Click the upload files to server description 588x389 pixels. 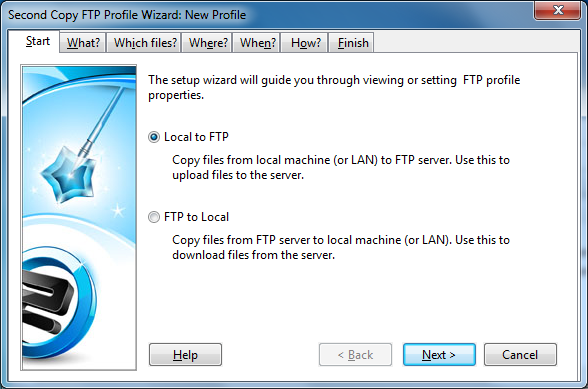tap(341, 167)
